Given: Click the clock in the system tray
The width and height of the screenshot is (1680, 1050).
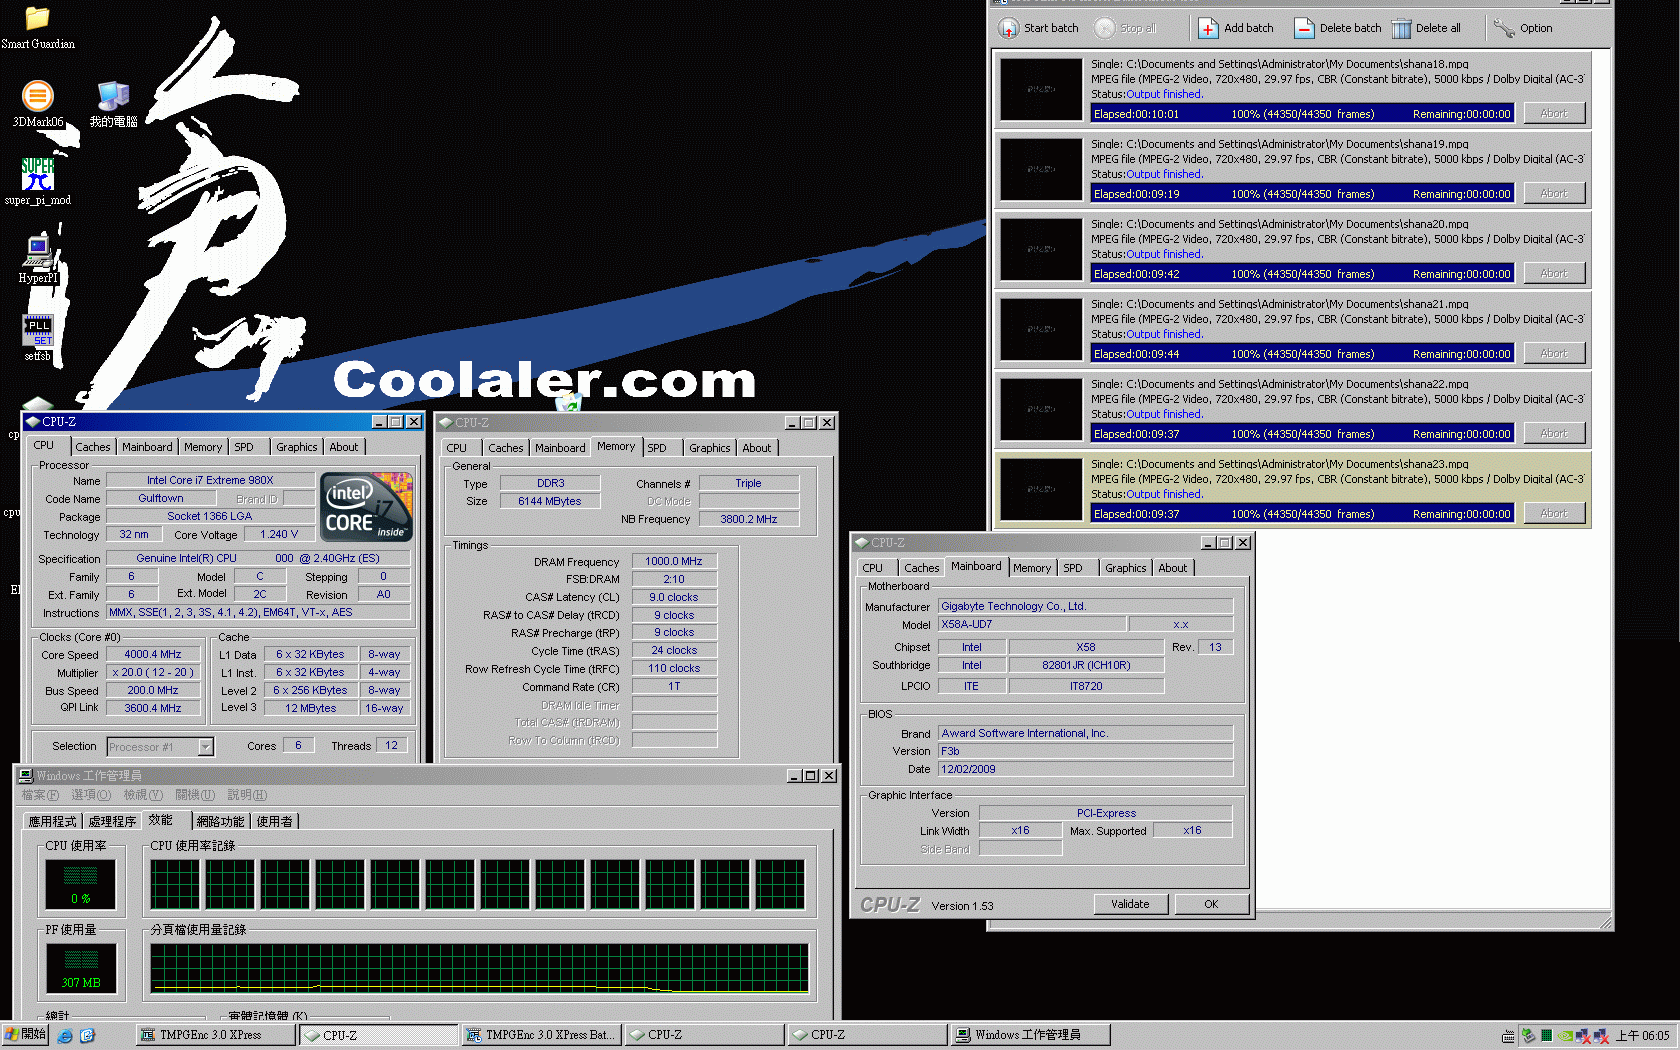Looking at the screenshot, I should click(1643, 1036).
